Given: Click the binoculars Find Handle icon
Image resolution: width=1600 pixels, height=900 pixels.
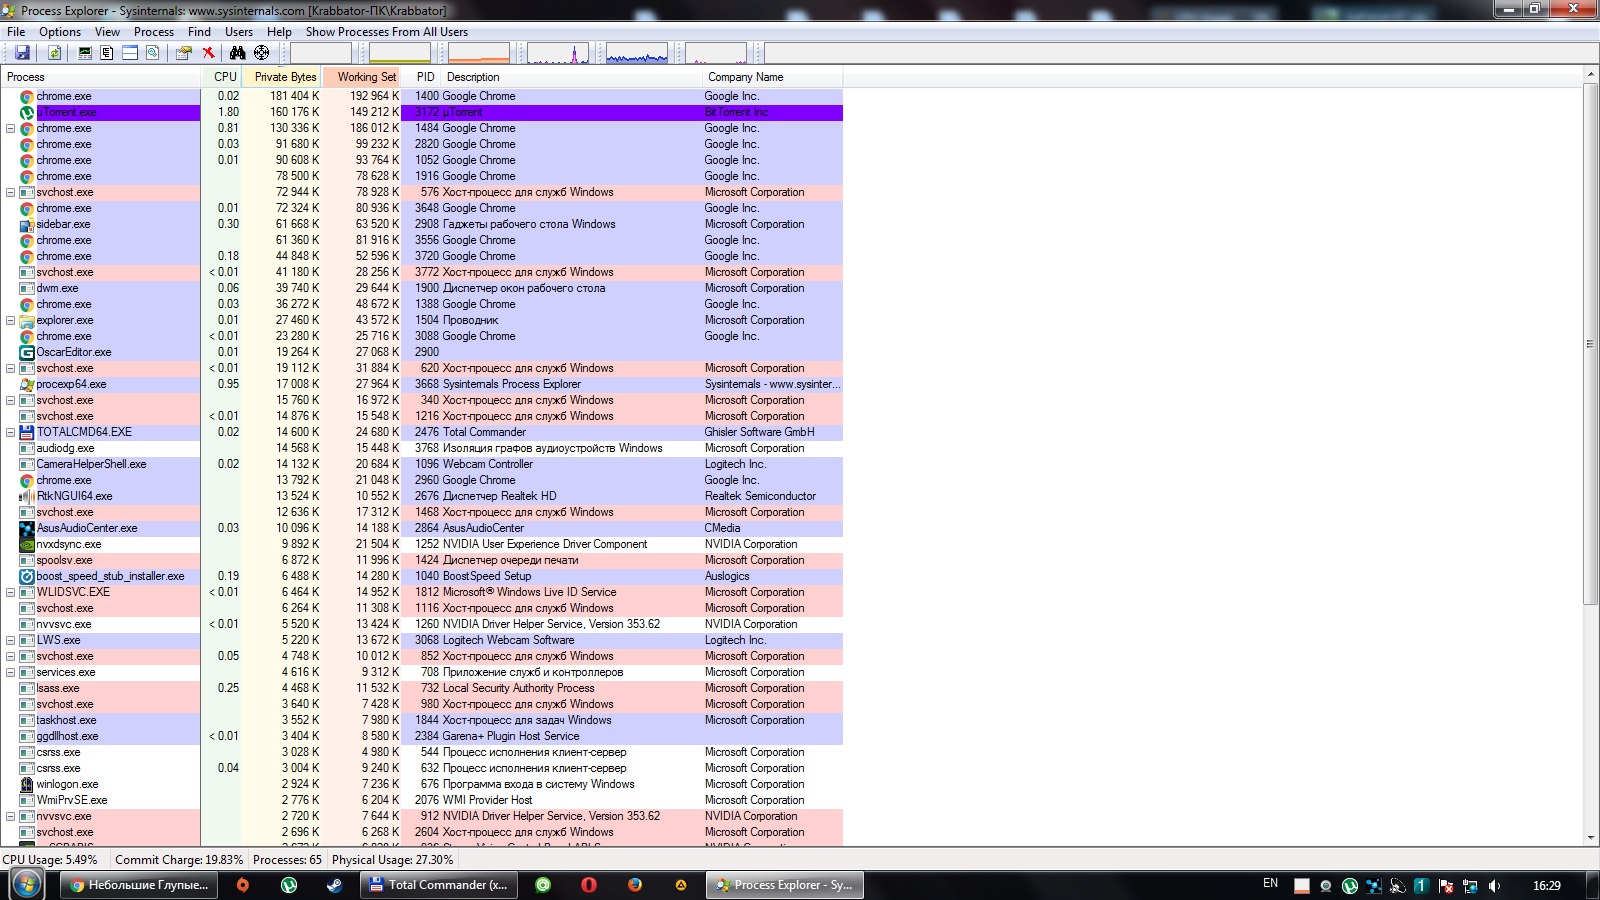Looking at the screenshot, I should point(238,53).
